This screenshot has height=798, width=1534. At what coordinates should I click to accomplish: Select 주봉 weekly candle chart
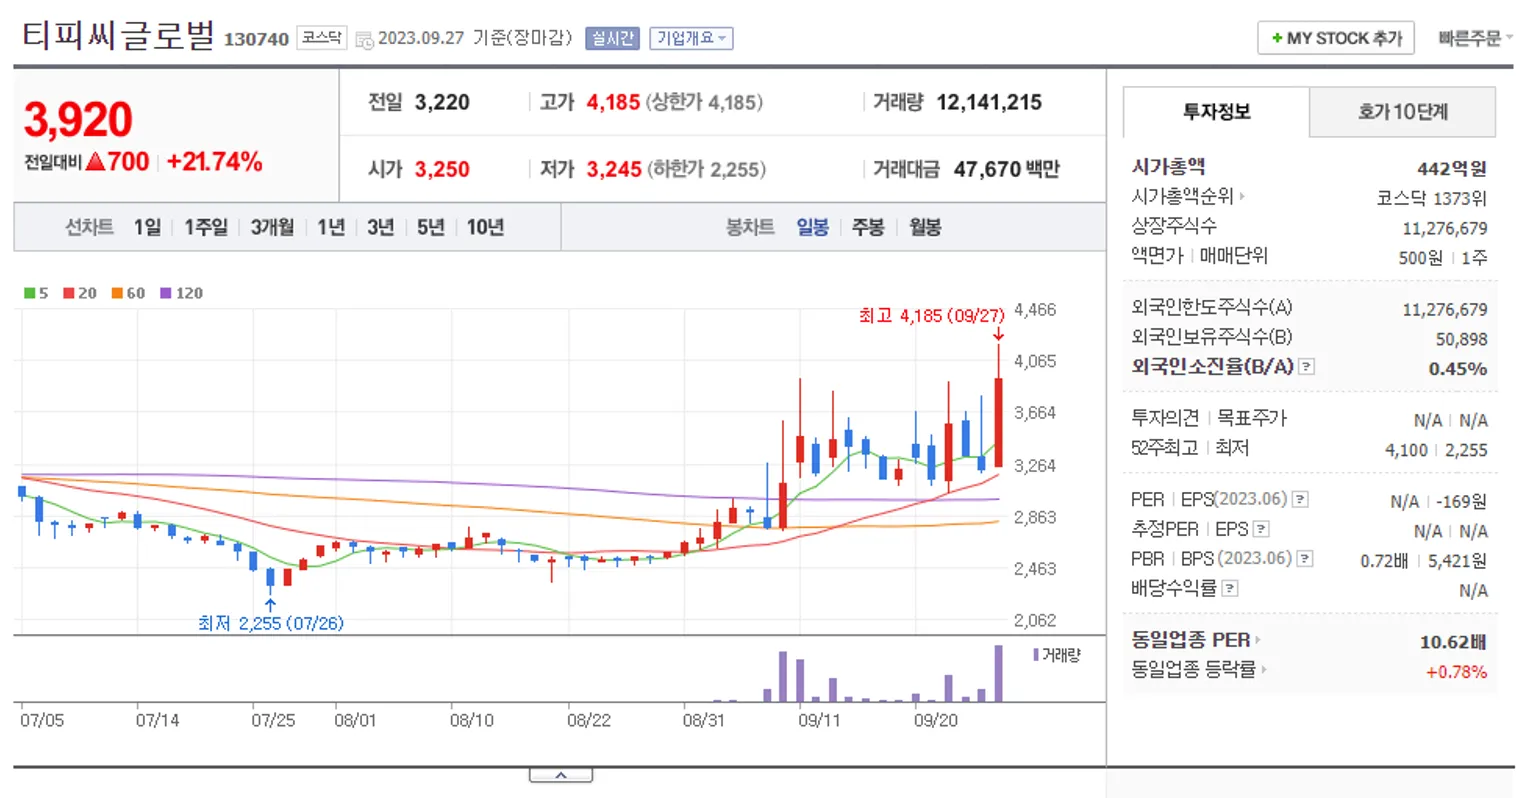click(867, 227)
